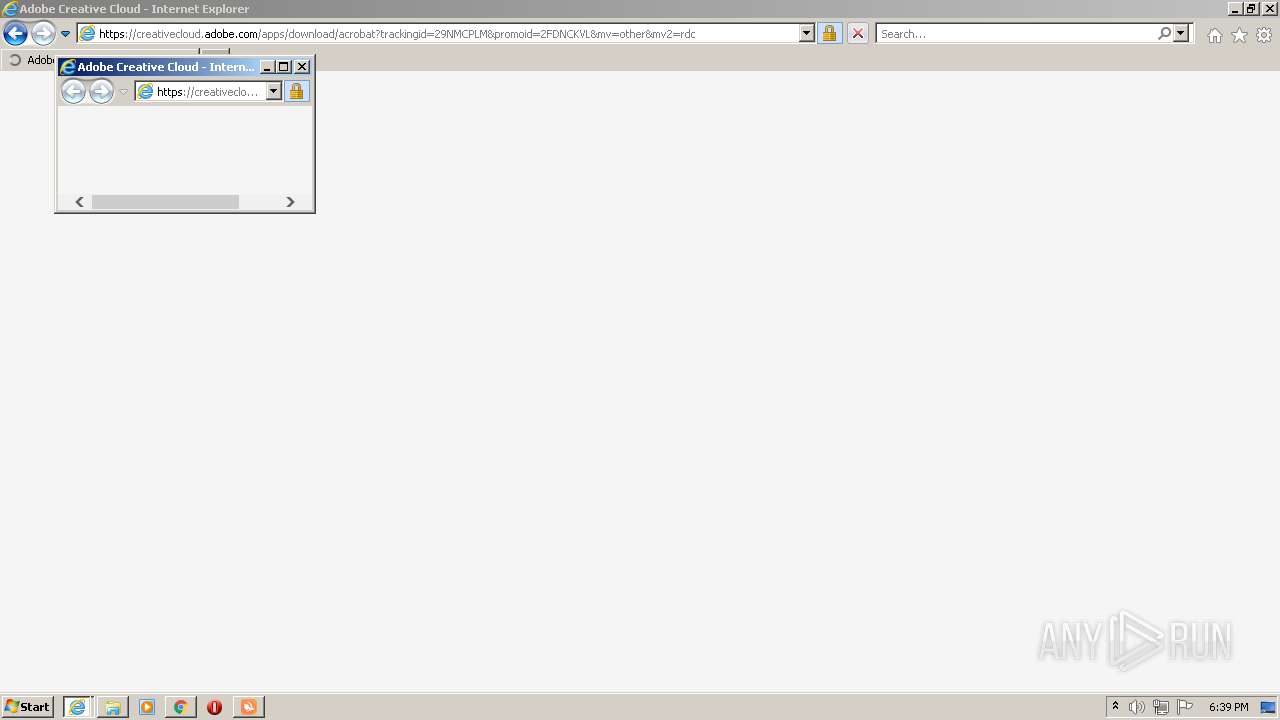The width and height of the screenshot is (1280, 720).
Task: Open recent pages dropdown in popup window
Action: click(x=124, y=92)
